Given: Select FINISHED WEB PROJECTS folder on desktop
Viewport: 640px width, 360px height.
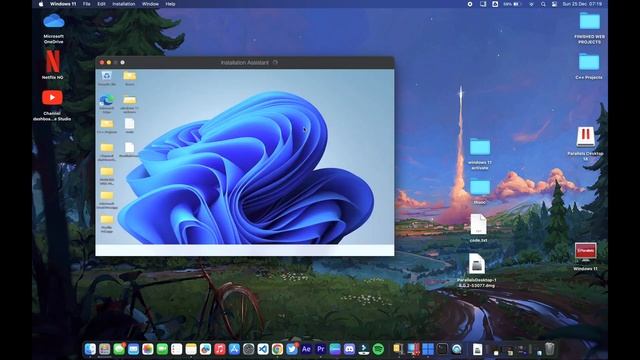Looking at the screenshot, I should tap(589, 28).
